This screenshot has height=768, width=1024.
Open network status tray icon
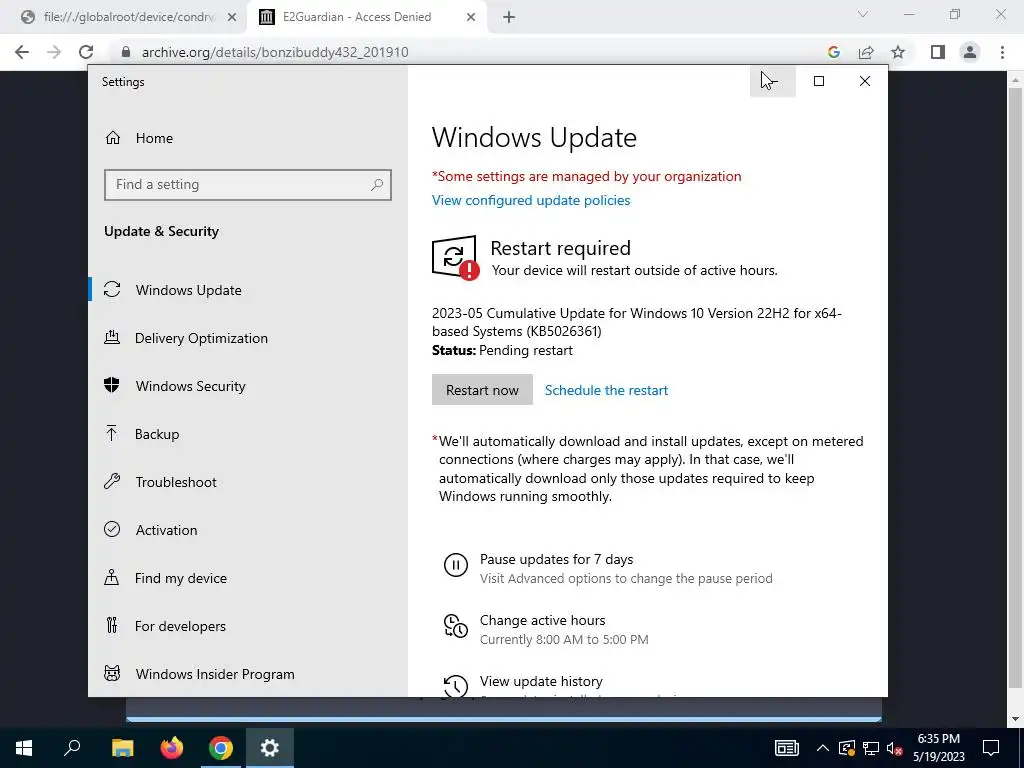(x=871, y=748)
